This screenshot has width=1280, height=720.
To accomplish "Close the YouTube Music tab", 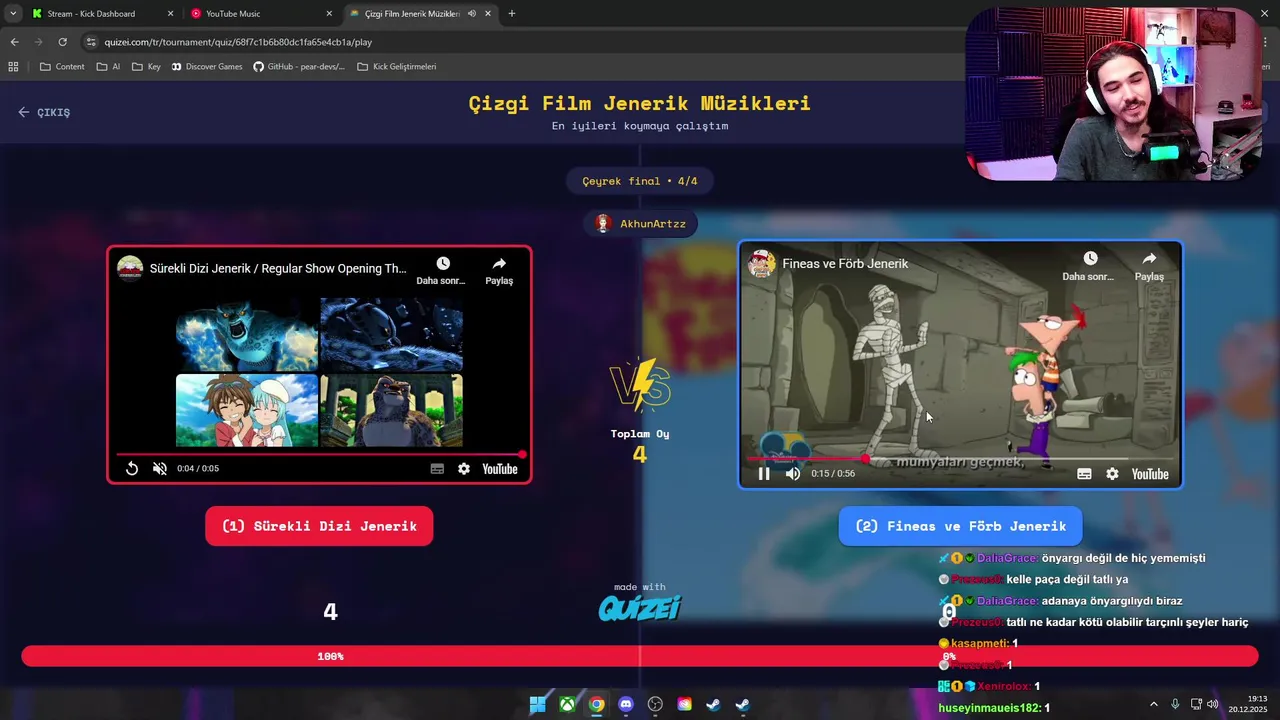I will 329,14.
